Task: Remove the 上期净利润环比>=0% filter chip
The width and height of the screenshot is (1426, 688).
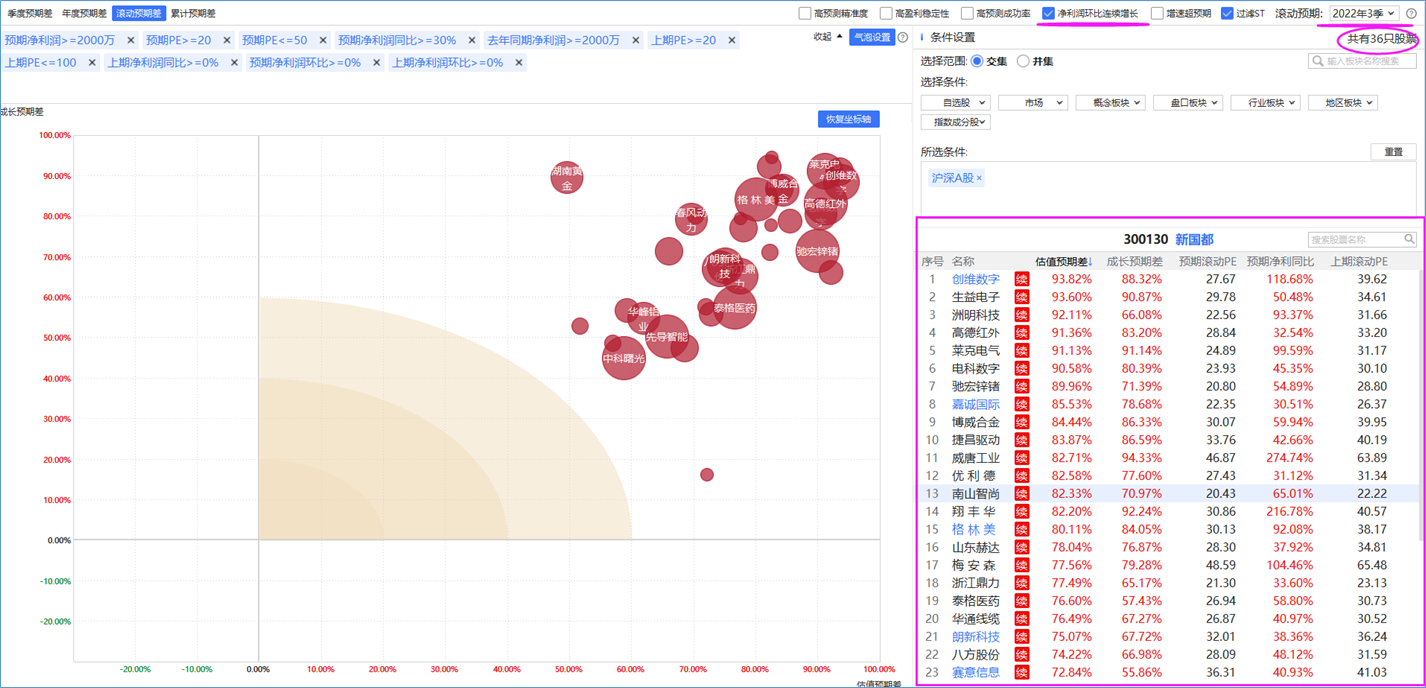Action: [518, 62]
